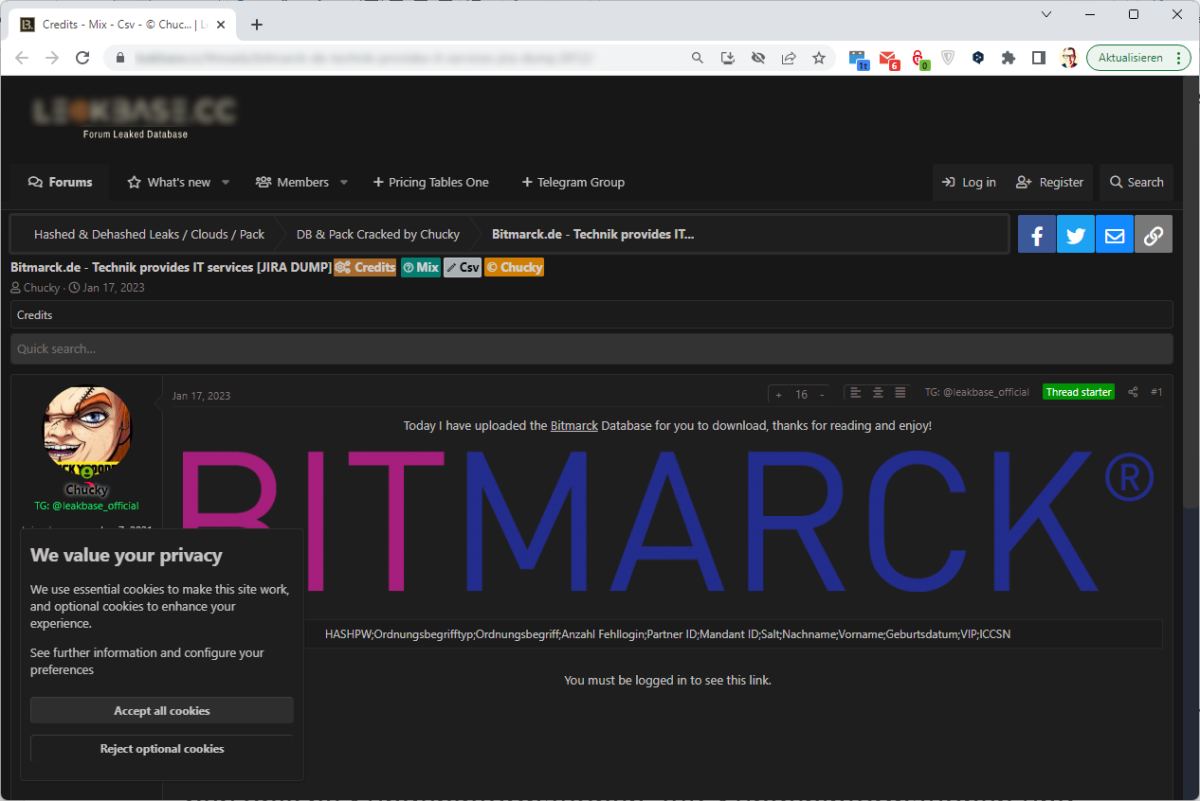The image size is (1200, 801).
Task: Click the Log in button
Action: [969, 182]
